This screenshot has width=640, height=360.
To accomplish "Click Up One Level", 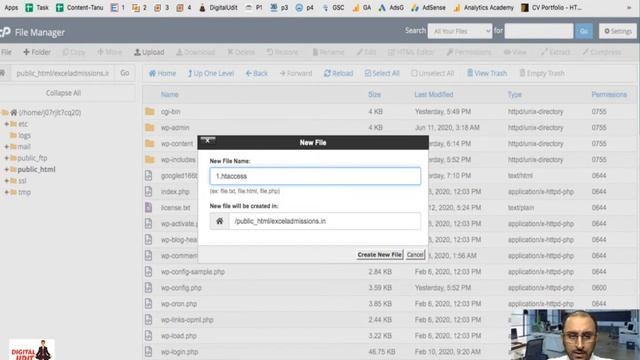I will (x=211, y=73).
